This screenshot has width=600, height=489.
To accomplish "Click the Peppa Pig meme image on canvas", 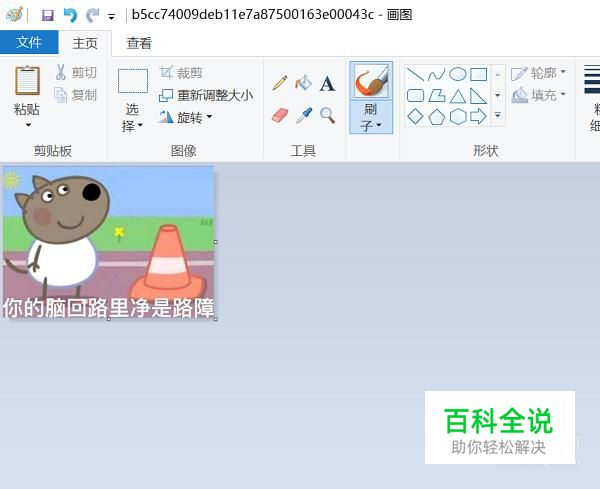I will coord(108,242).
